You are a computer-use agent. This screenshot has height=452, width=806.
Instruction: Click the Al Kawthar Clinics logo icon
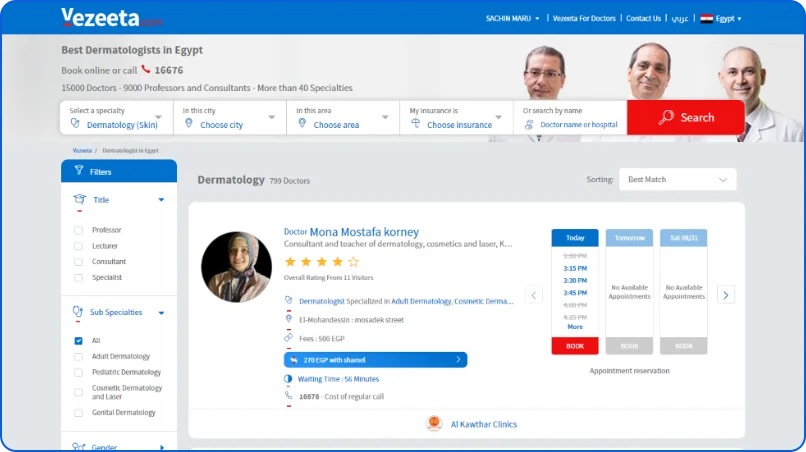tap(434, 423)
